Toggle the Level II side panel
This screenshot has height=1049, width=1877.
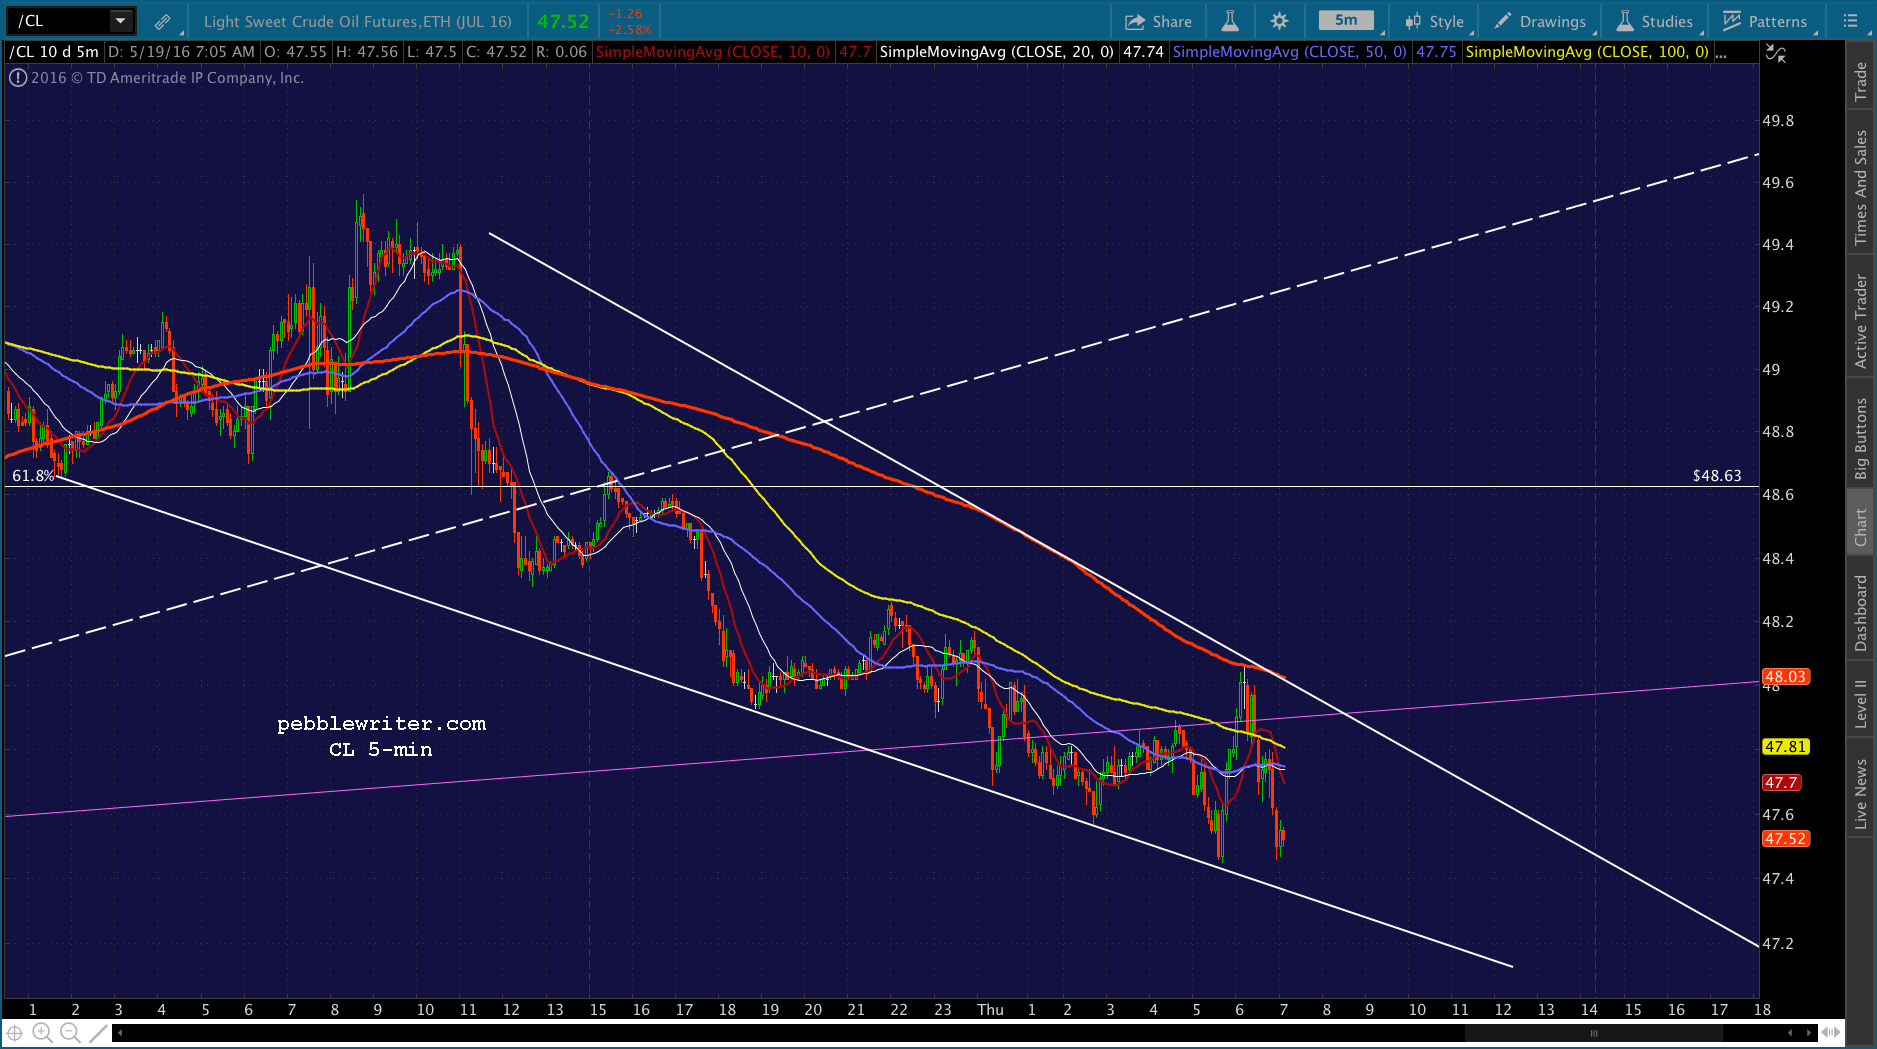pyautogui.click(x=1861, y=703)
